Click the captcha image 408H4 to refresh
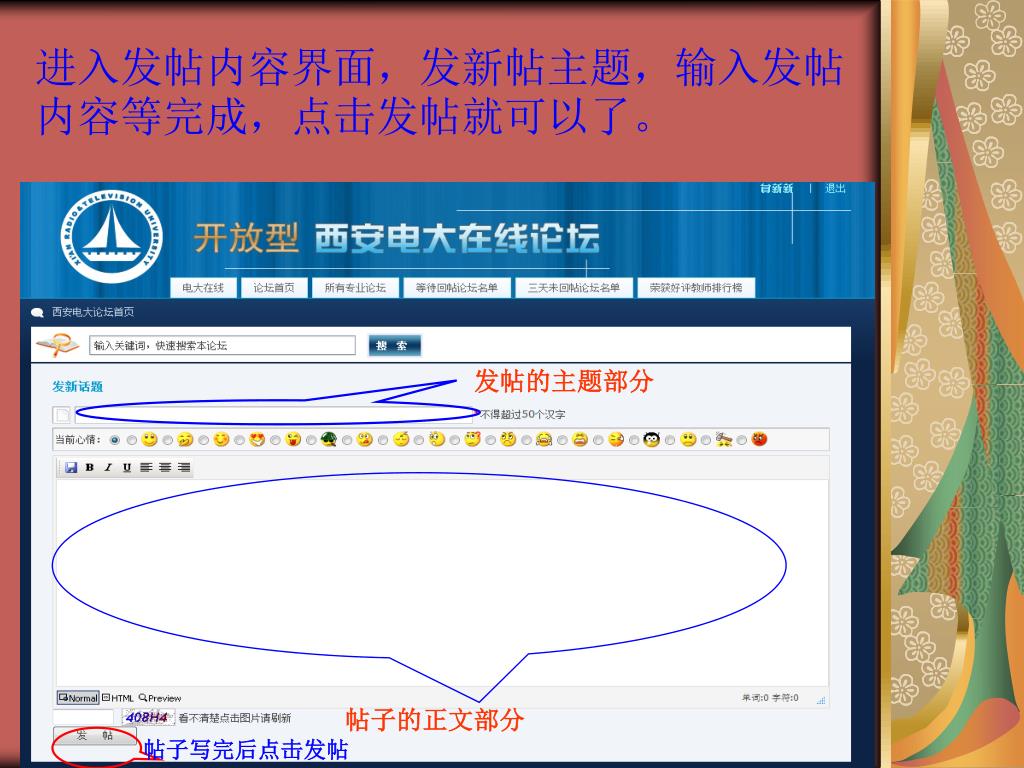The image size is (1024, 768). [x=148, y=717]
